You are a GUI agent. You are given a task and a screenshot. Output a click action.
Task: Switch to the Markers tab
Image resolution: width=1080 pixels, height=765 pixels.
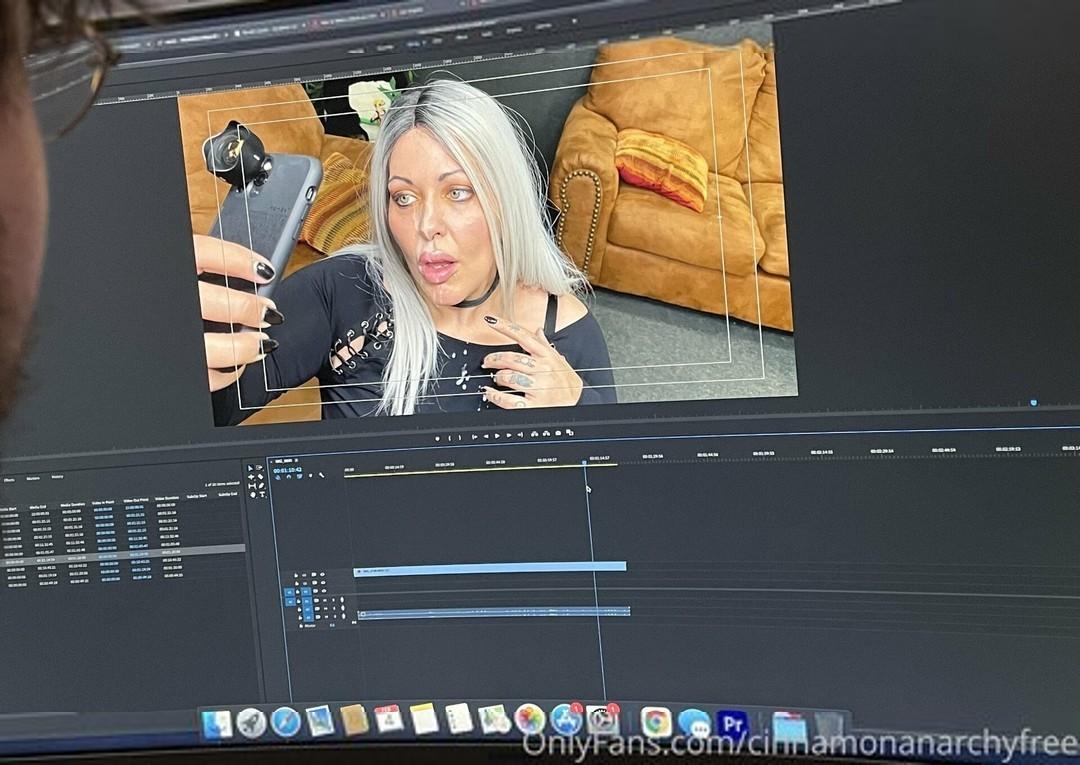33,478
